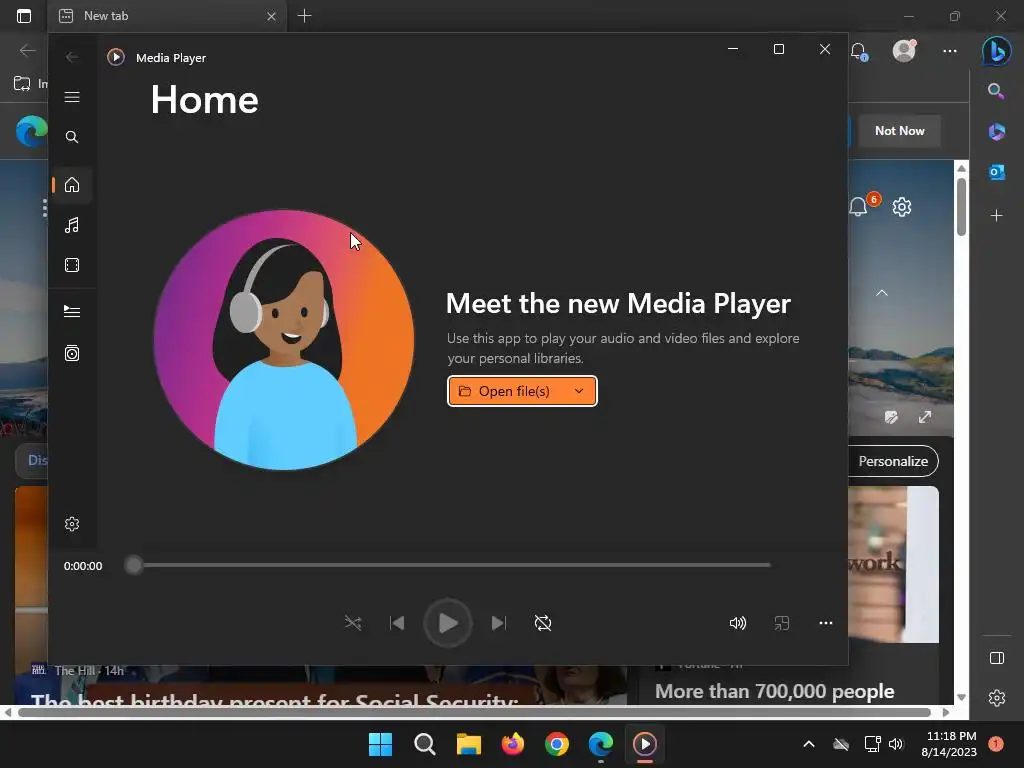The height and width of the screenshot is (768, 1024).
Task: Click Edge vertical scrollbar thumb
Action: coord(961,206)
